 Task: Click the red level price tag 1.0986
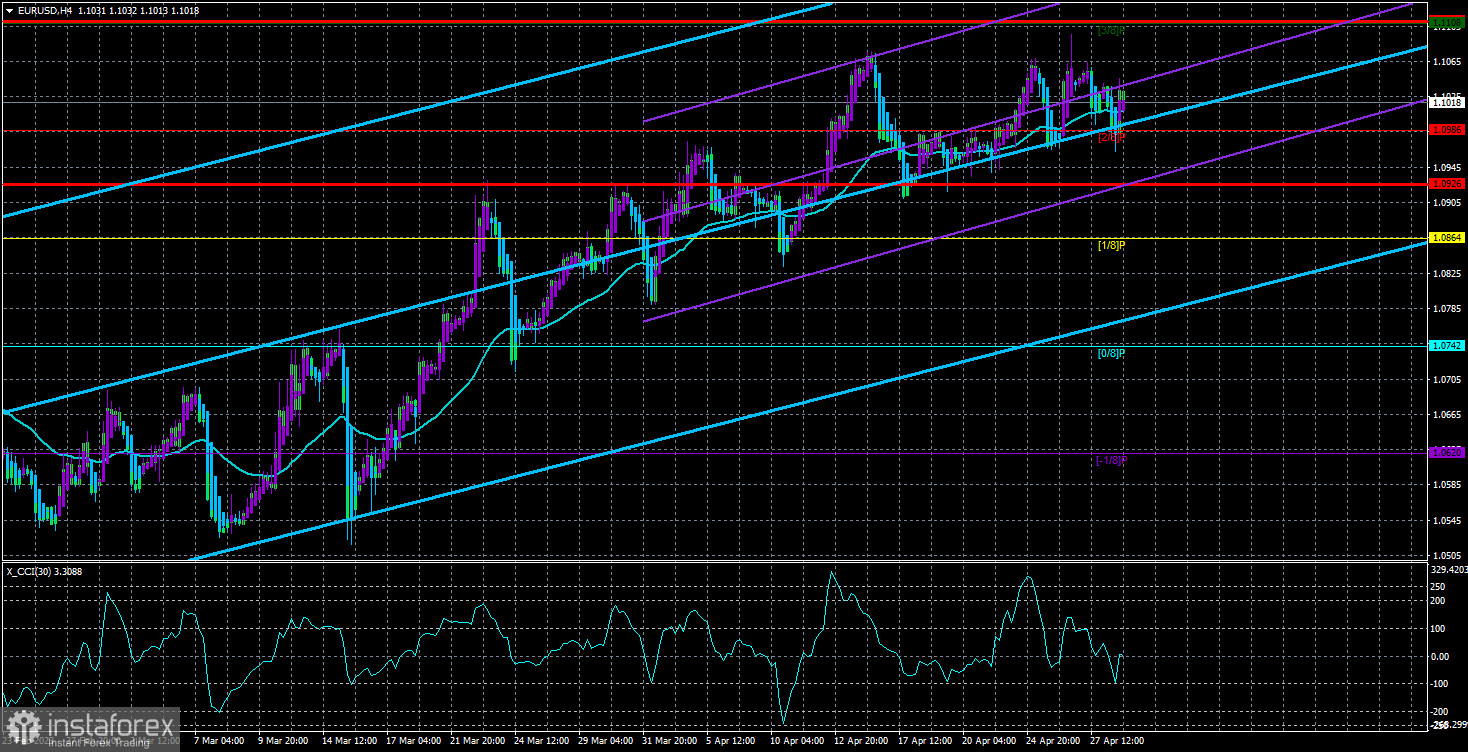tap(1447, 130)
